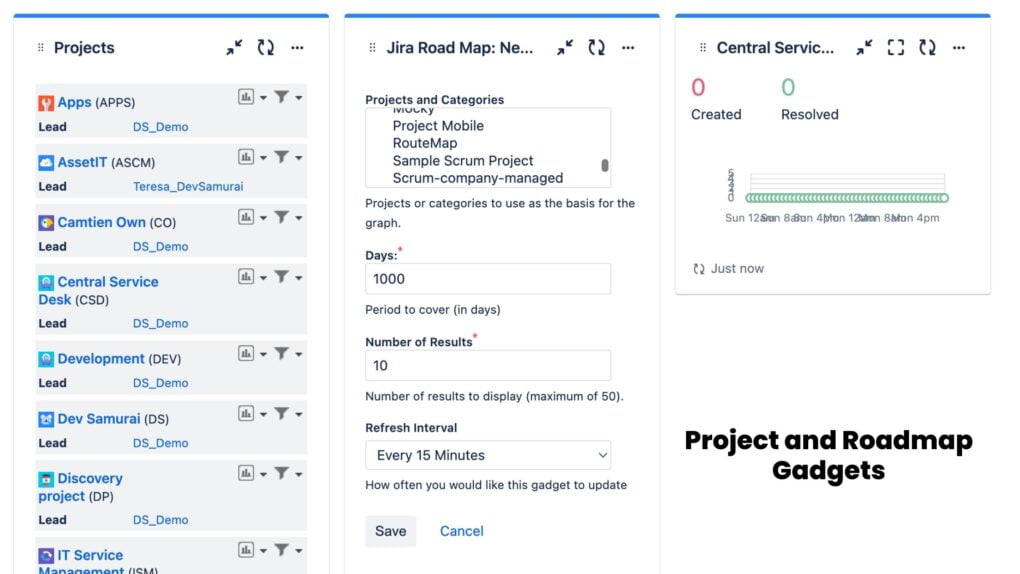Viewport: 1020px width, 574px height.
Task: Minimize the Central Service gadget
Action: 864,48
